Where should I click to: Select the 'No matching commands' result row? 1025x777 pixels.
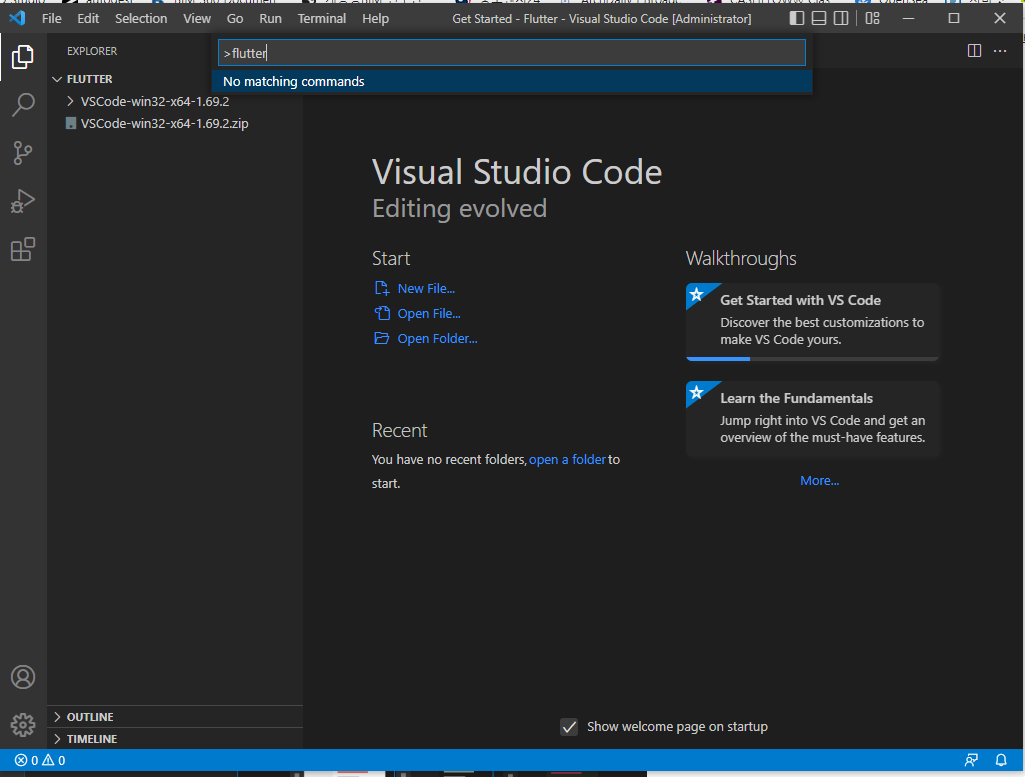click(x=512, y=82)
